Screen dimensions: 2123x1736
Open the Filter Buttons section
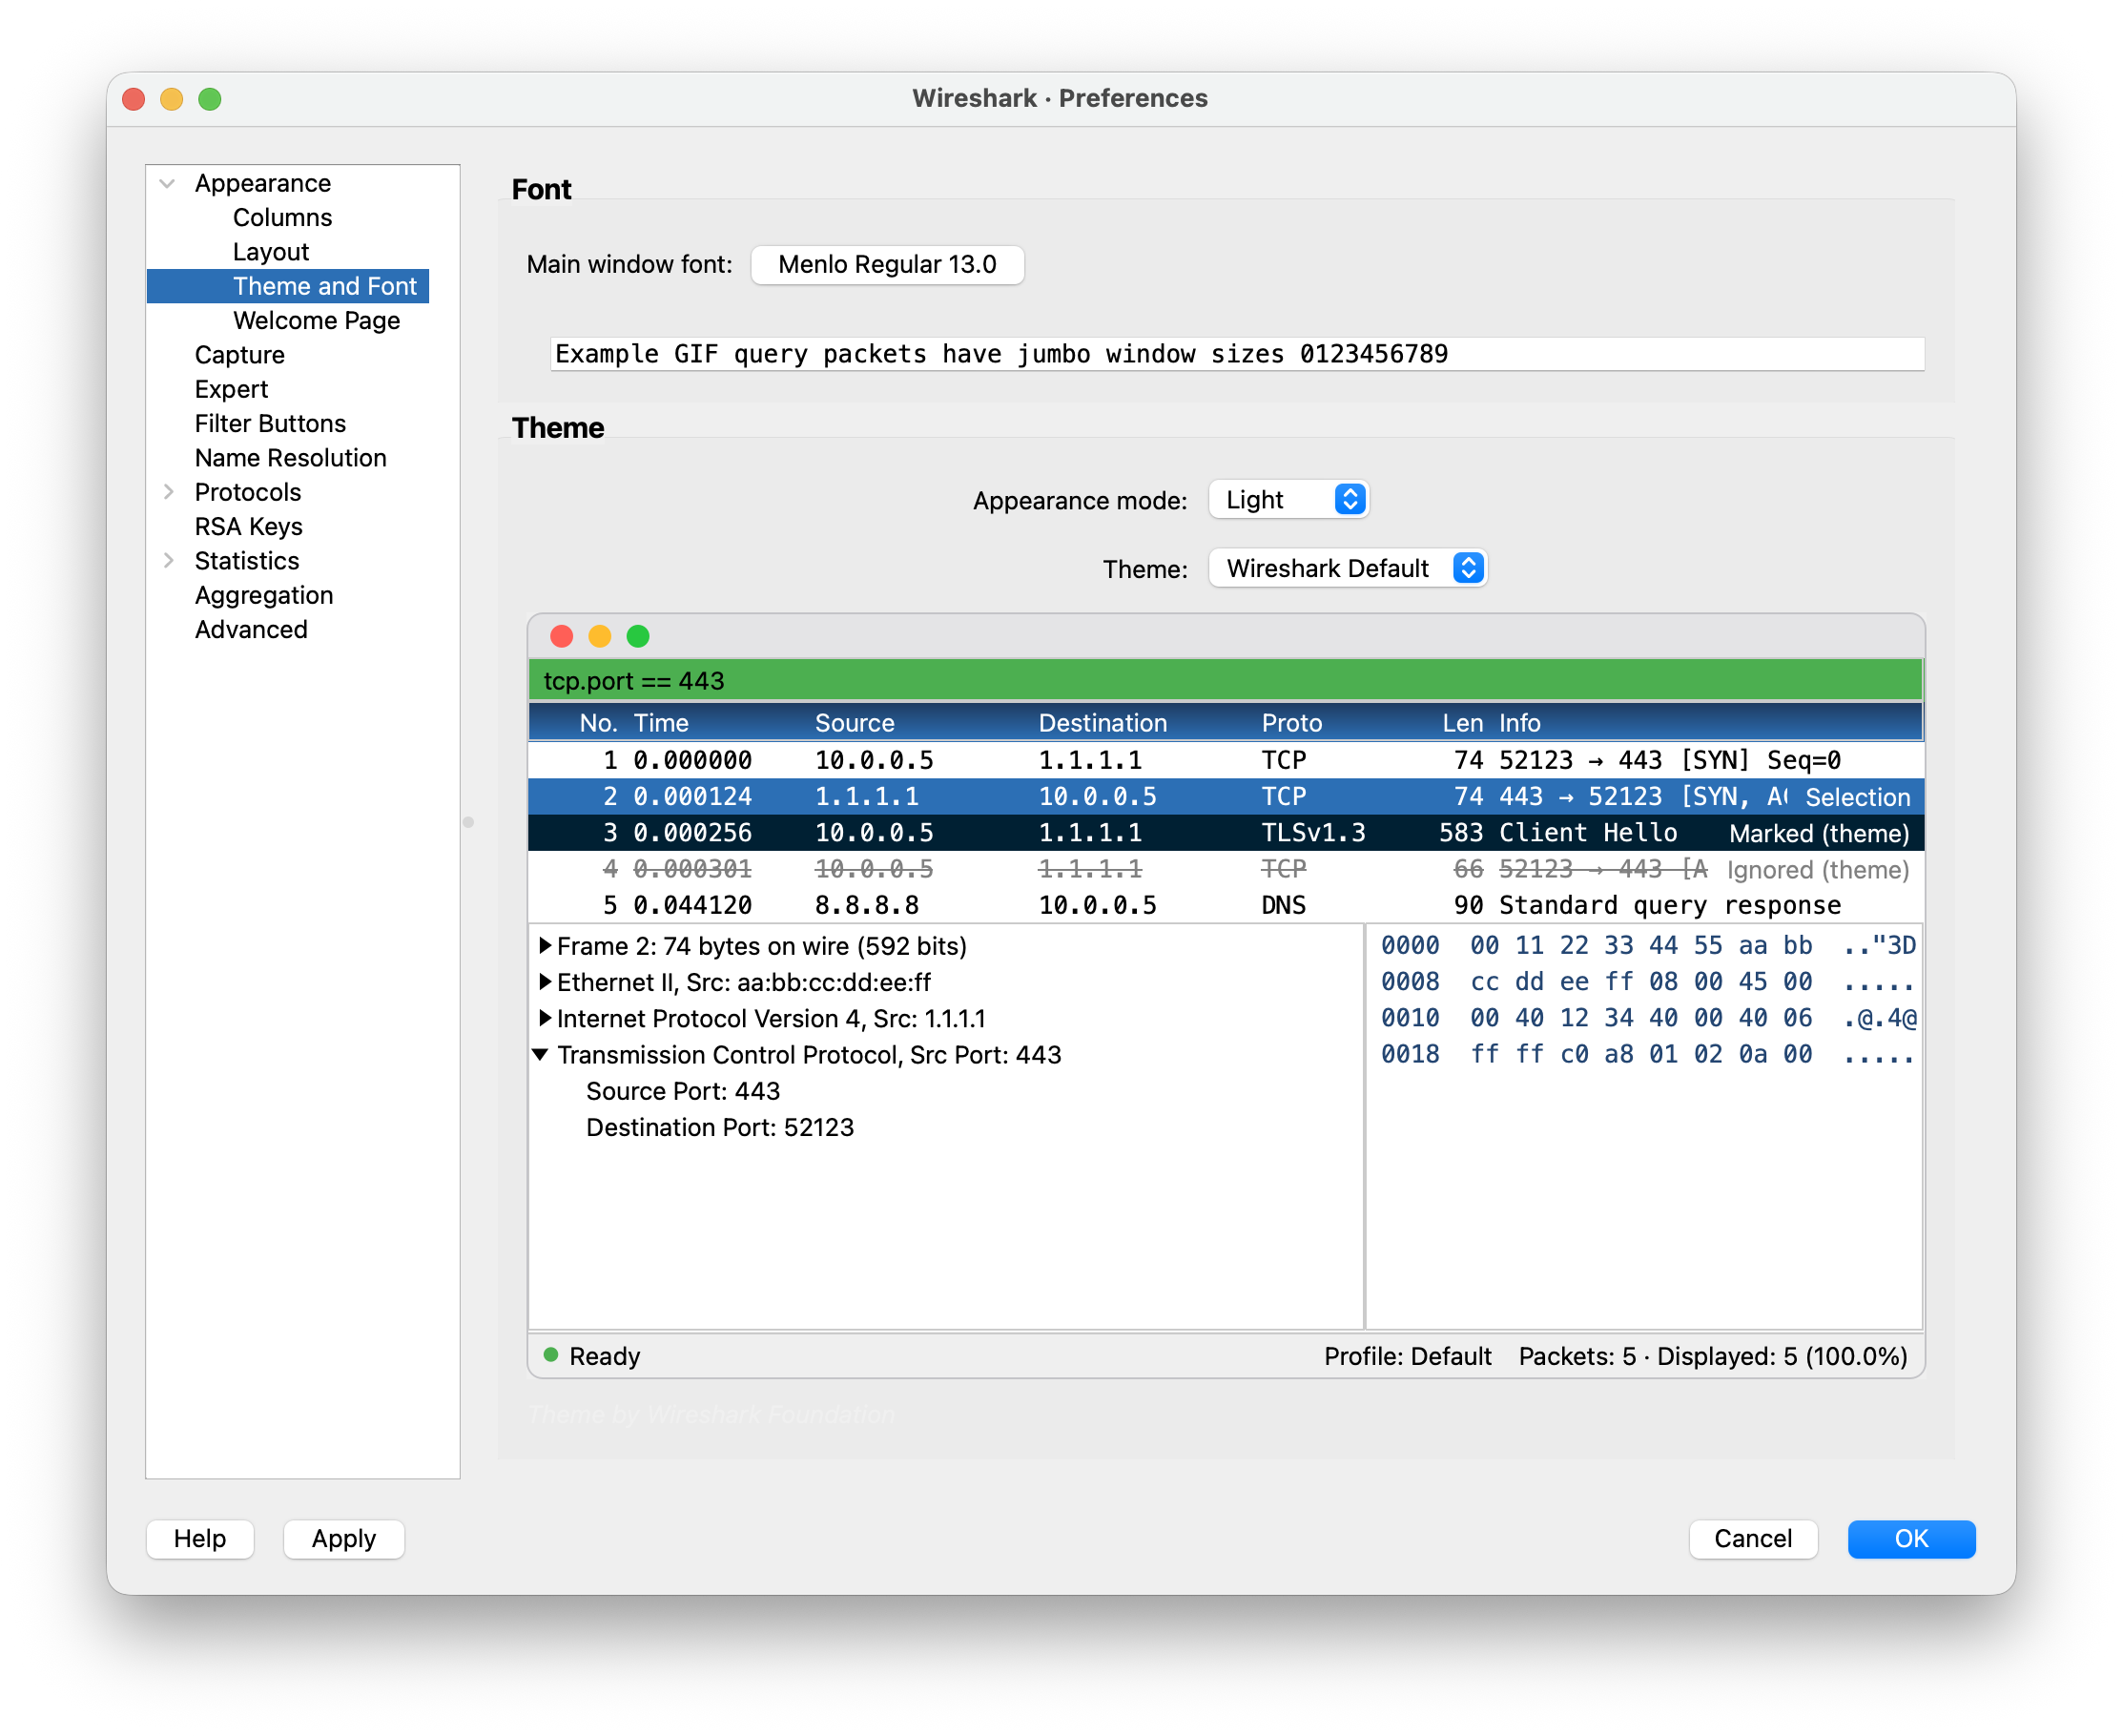(x=270, y=424)
